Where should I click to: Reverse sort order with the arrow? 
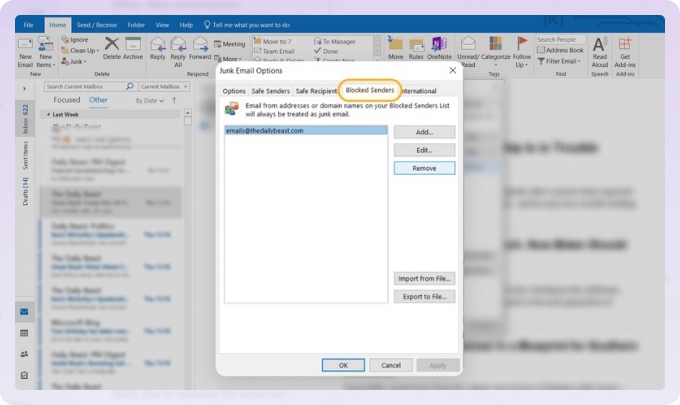click(x=174, y=101)
